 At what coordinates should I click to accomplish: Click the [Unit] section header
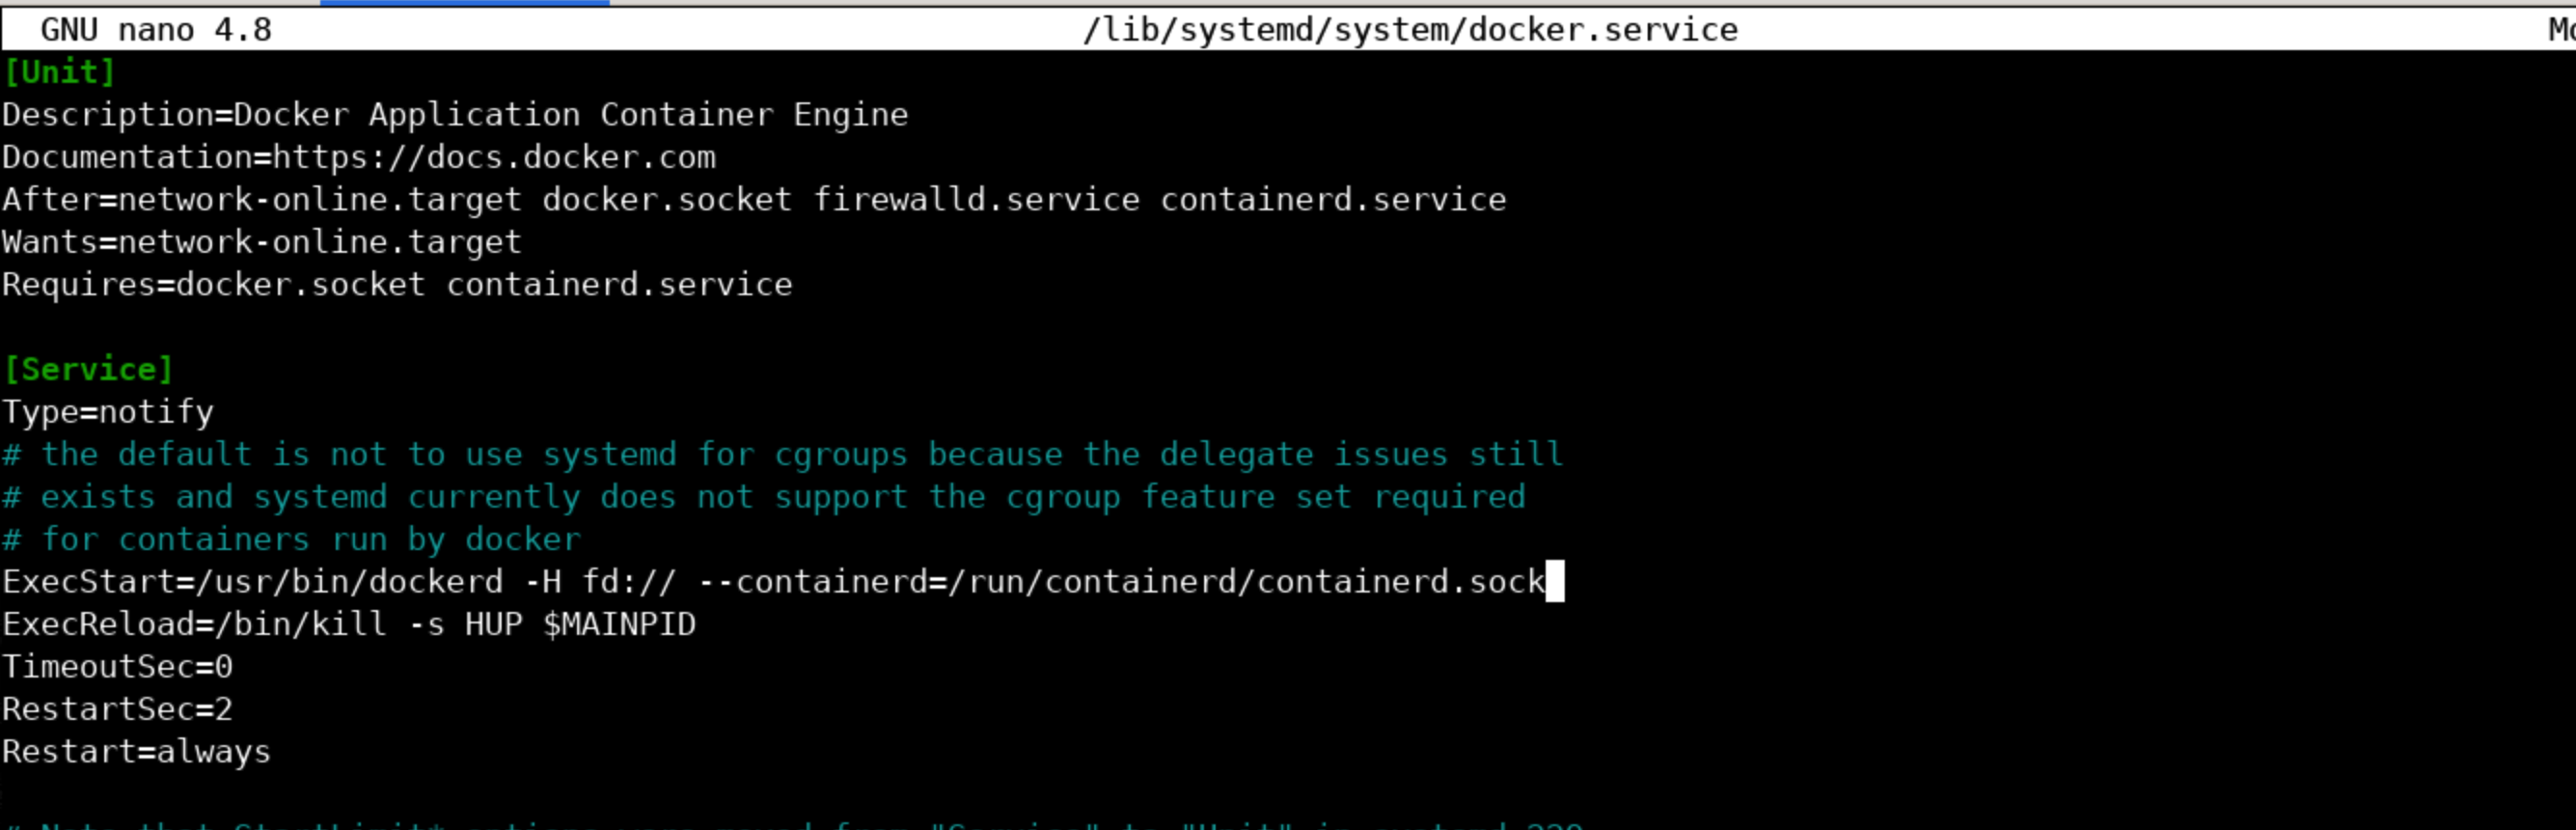[60, 73]
